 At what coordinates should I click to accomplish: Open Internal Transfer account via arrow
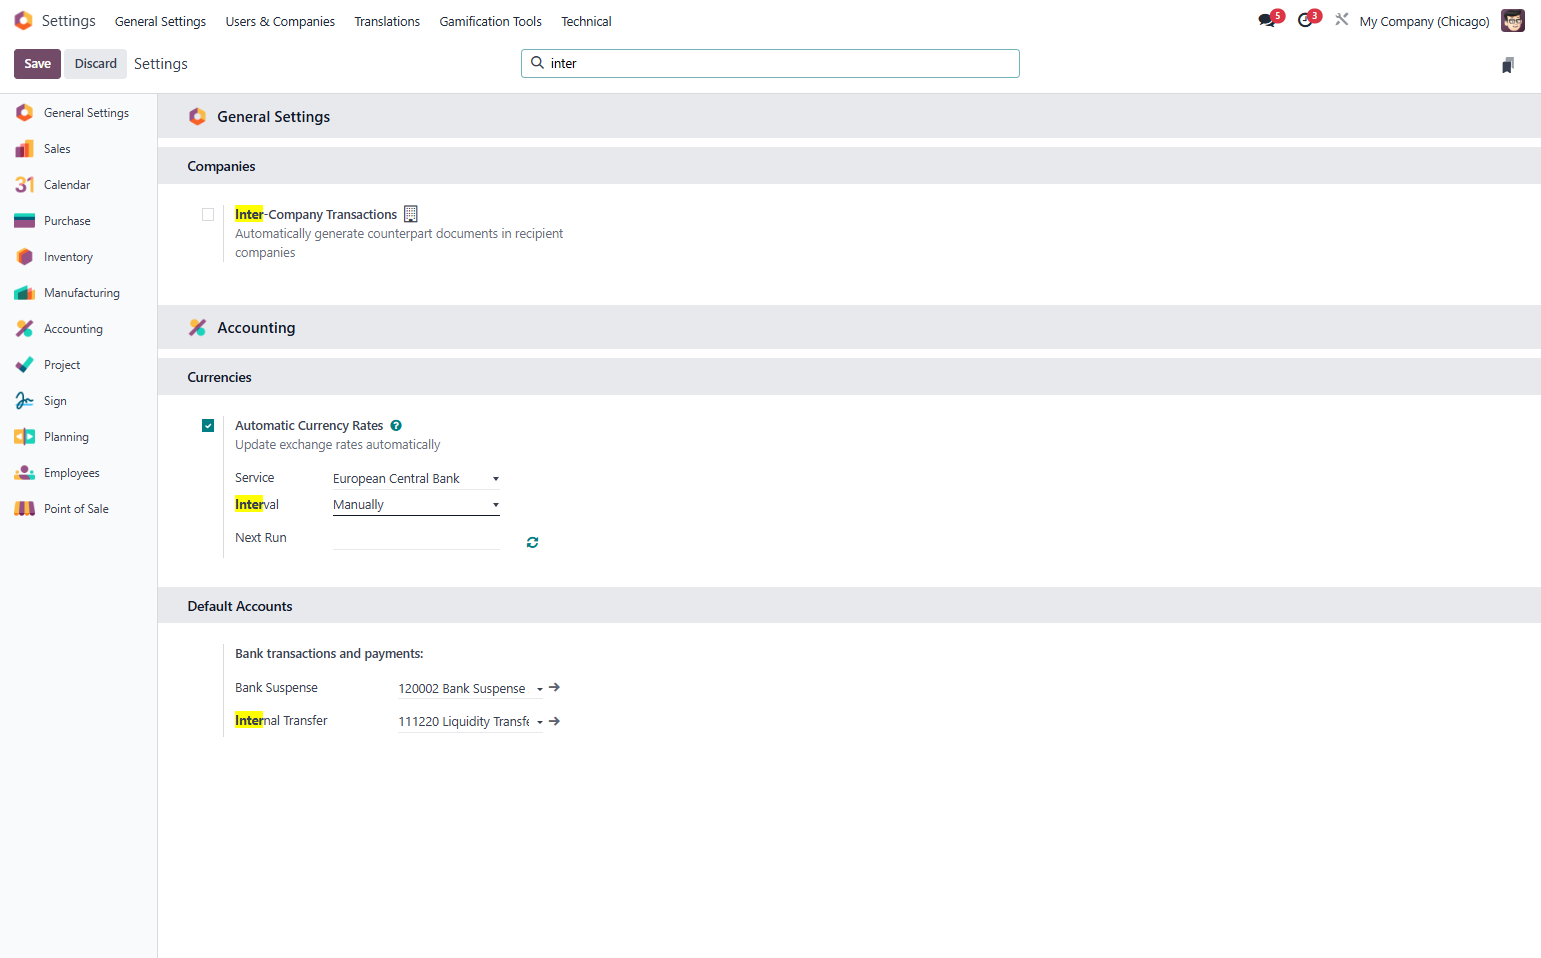pyautogui.click(x=555, y=721)
